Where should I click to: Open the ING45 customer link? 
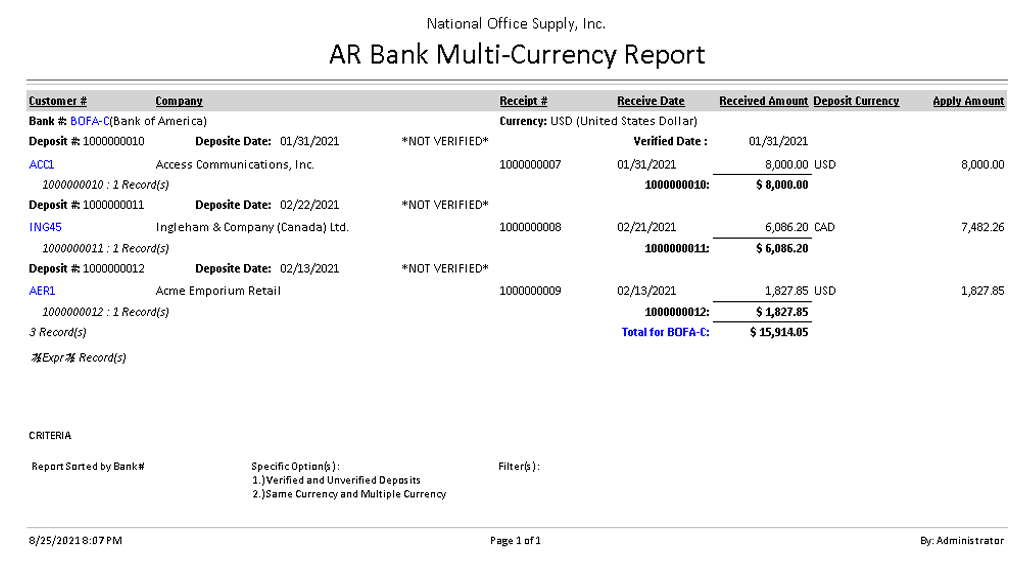46,227
